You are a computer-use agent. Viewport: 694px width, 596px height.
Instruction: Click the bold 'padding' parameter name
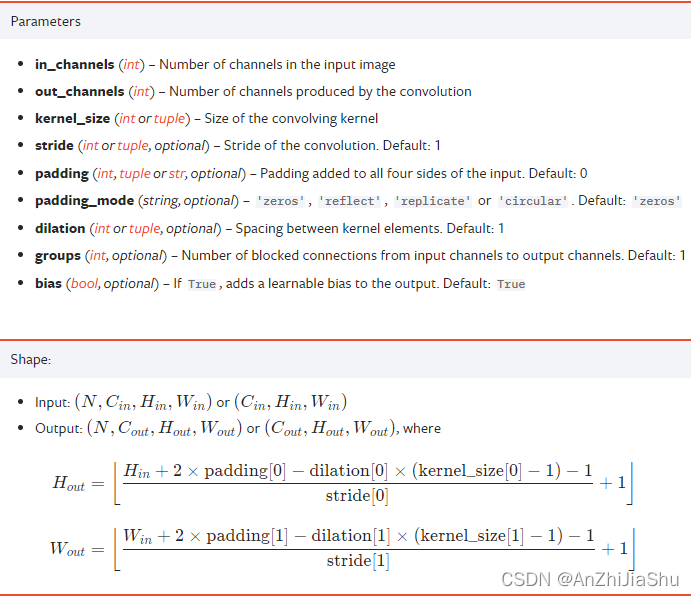pyautogui.click(x=62, y=174)
